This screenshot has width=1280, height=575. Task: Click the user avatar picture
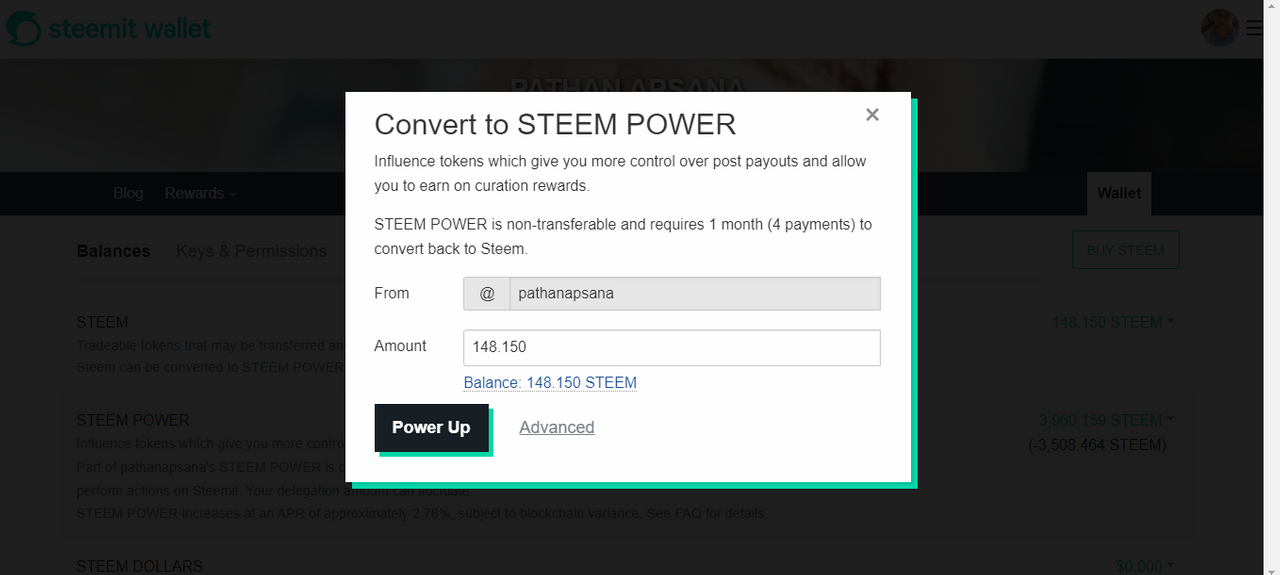point(1219,28)
